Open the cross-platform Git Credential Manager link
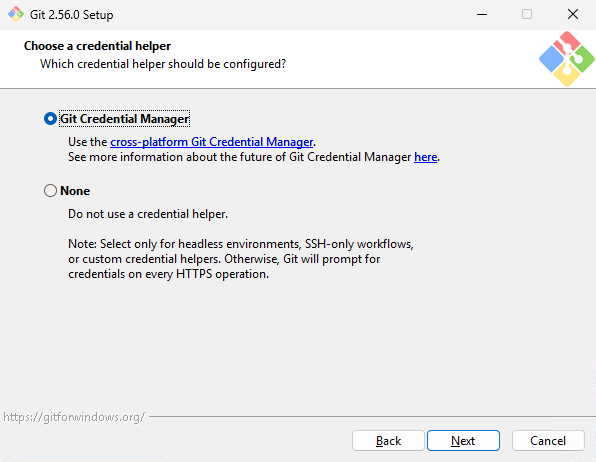596x462 pixels. [x=212, y=142]
